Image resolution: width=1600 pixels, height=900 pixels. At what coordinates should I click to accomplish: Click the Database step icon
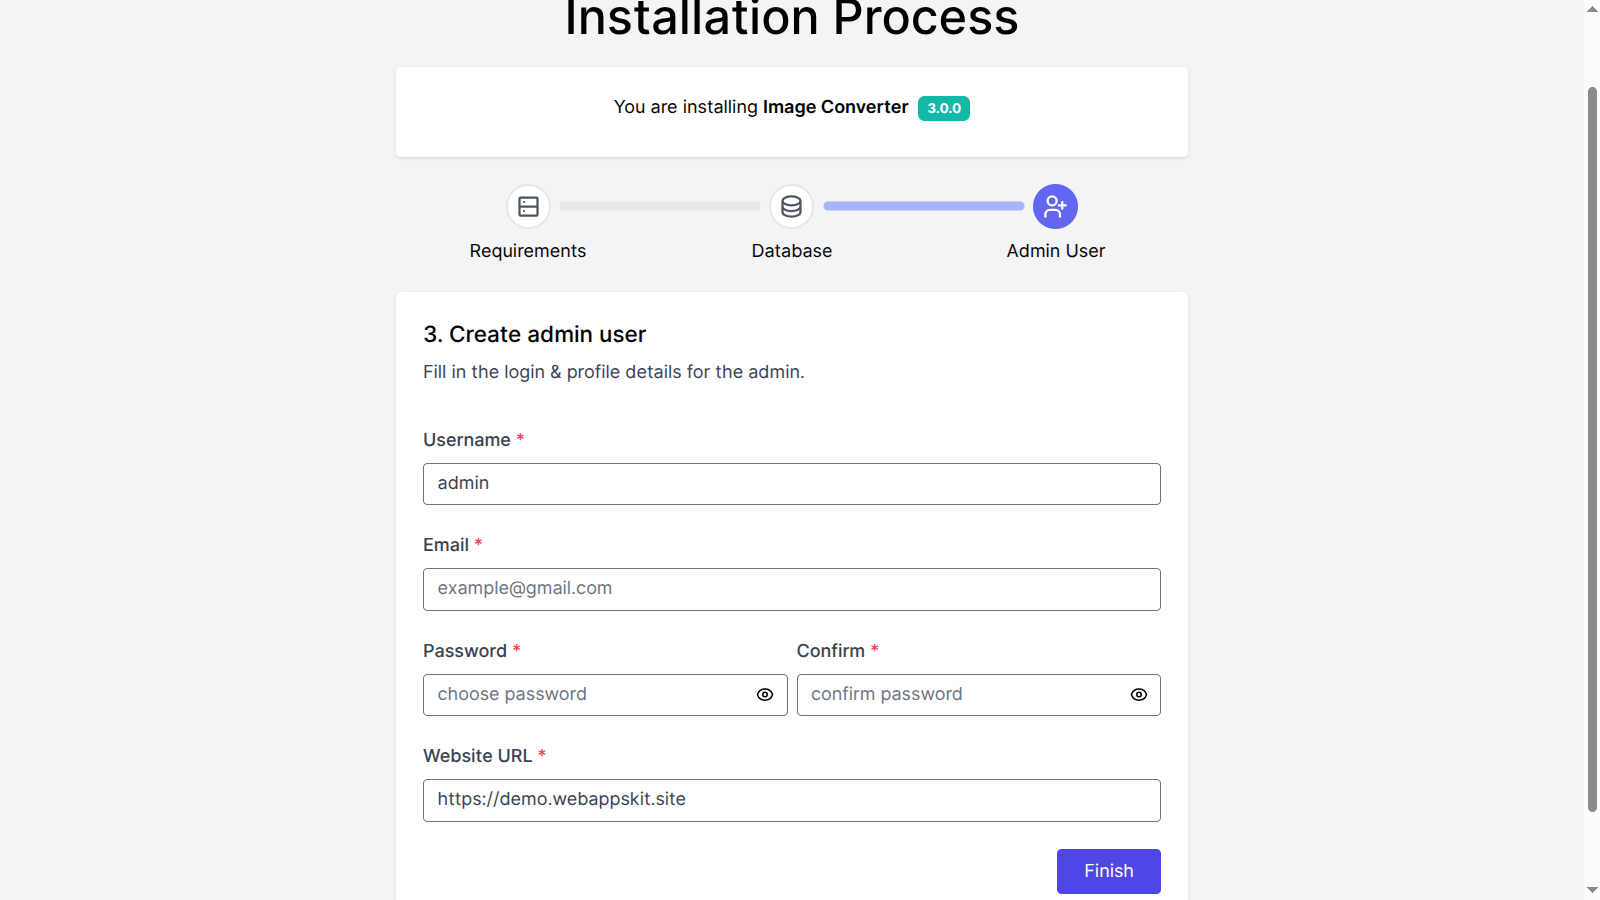point(791,207)
